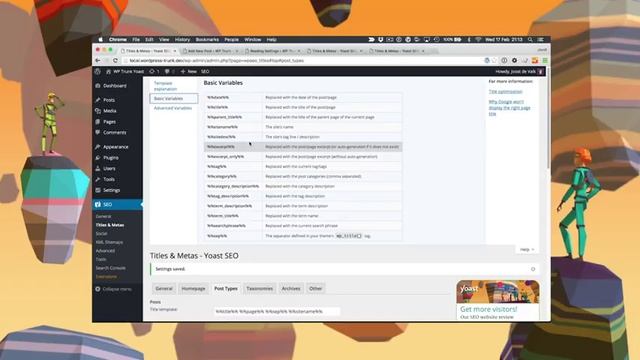Select Basic Variables help tab

[173, 98]
